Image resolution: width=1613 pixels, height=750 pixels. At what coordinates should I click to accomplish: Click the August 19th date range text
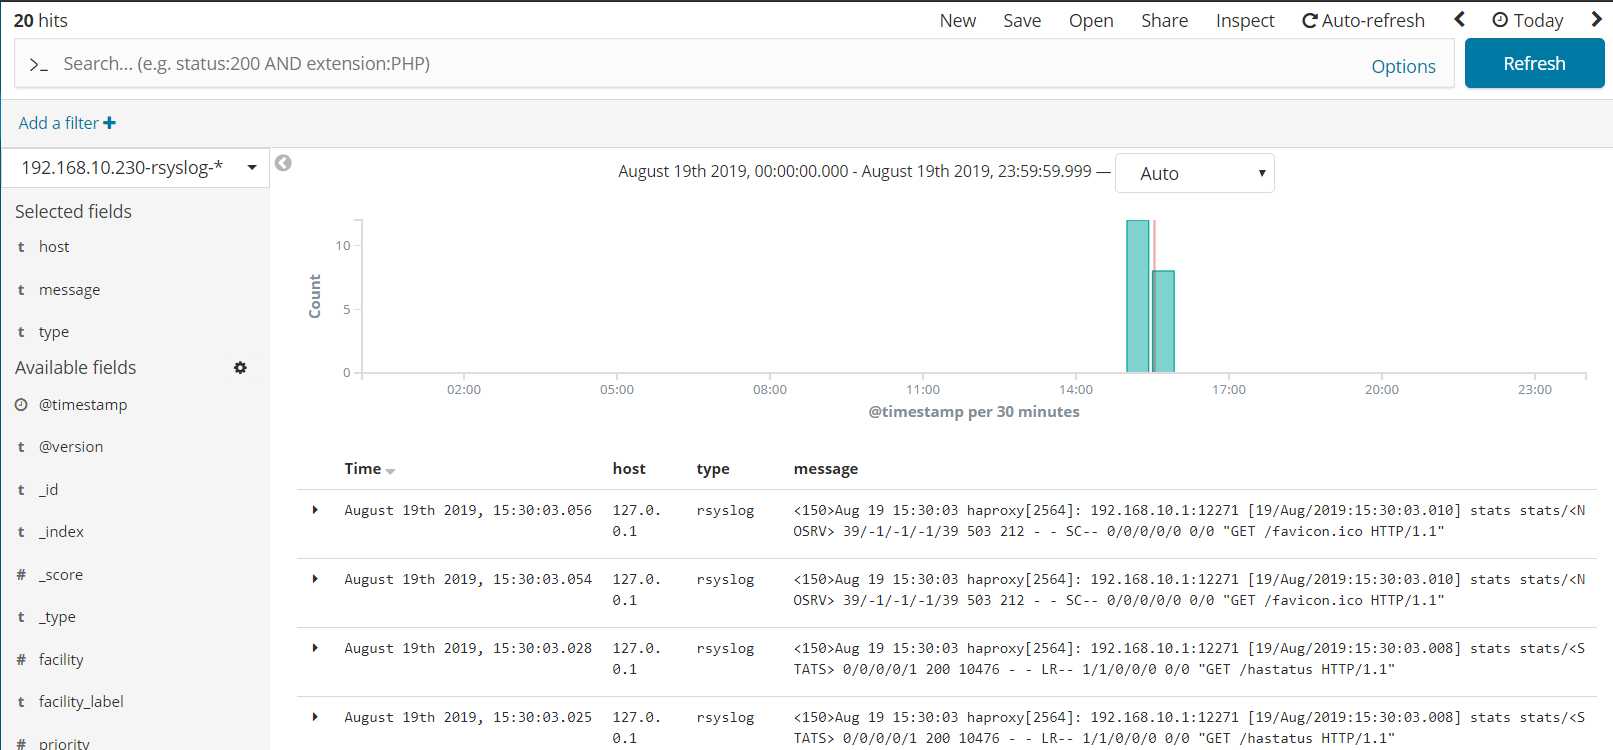855,171
